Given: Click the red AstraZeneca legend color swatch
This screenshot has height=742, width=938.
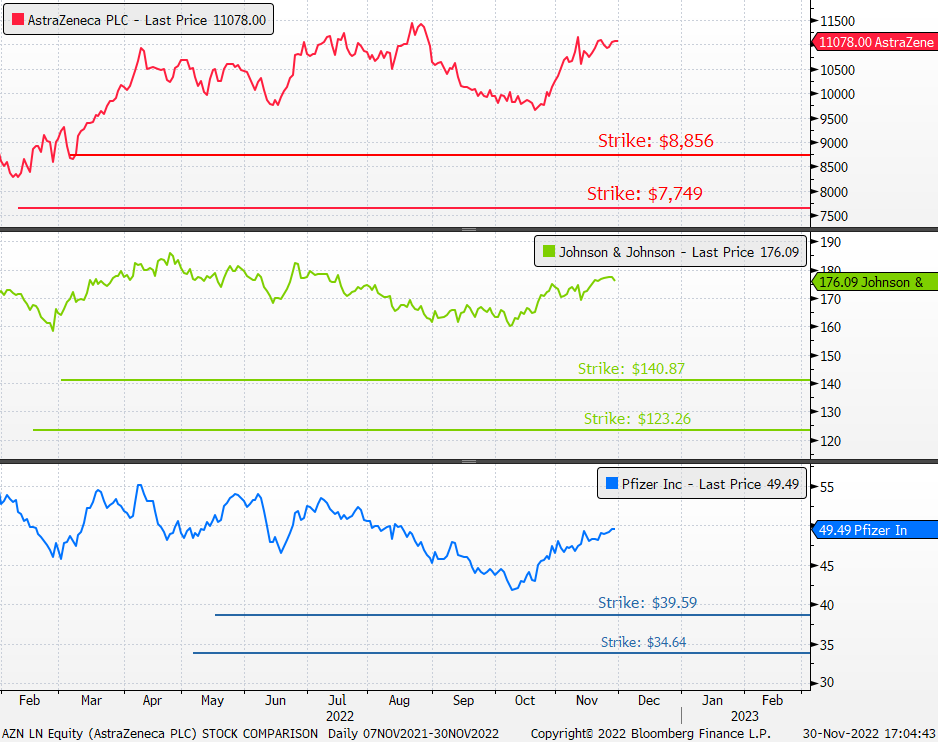Looking at the screenshot, I should click(x=18, y=20).
